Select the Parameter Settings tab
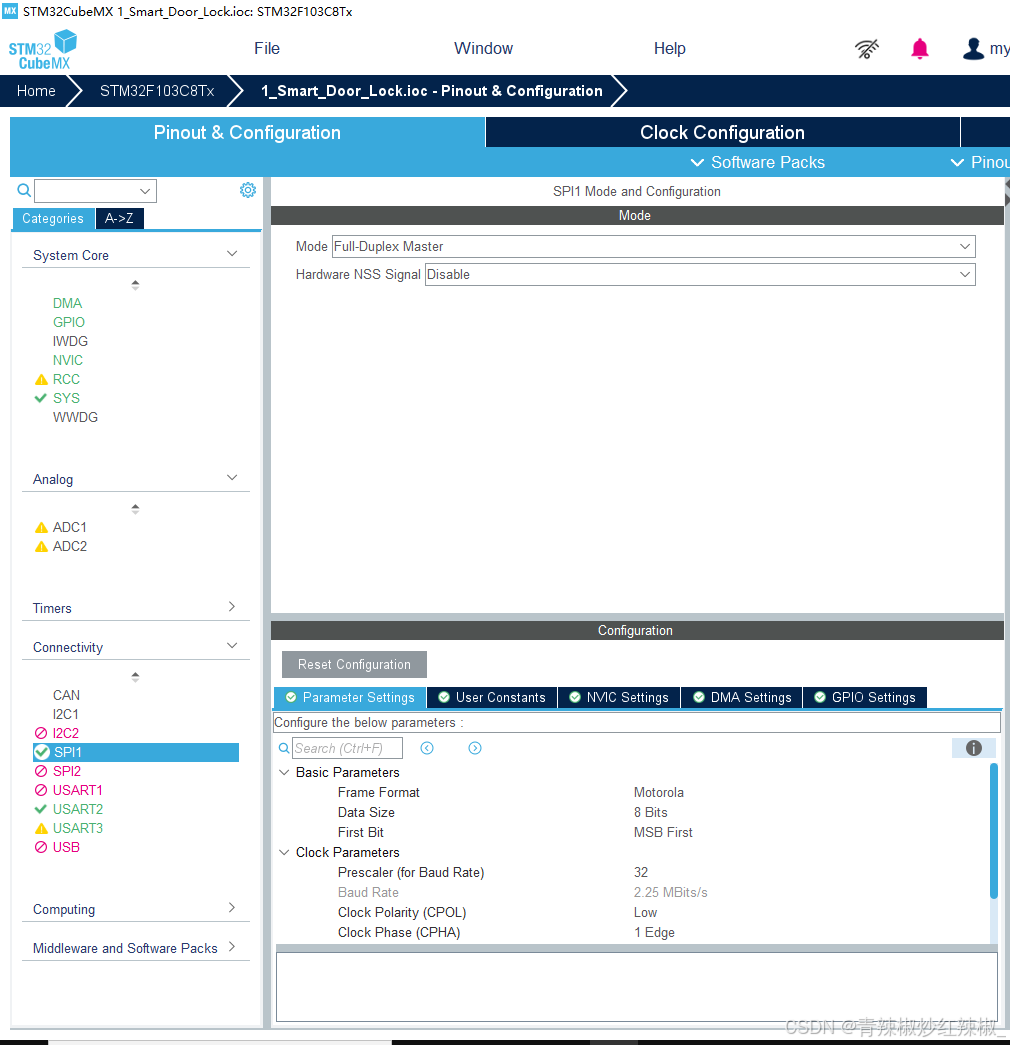This screenshot has height=1045, width=1010. click(x=350, y=697)
